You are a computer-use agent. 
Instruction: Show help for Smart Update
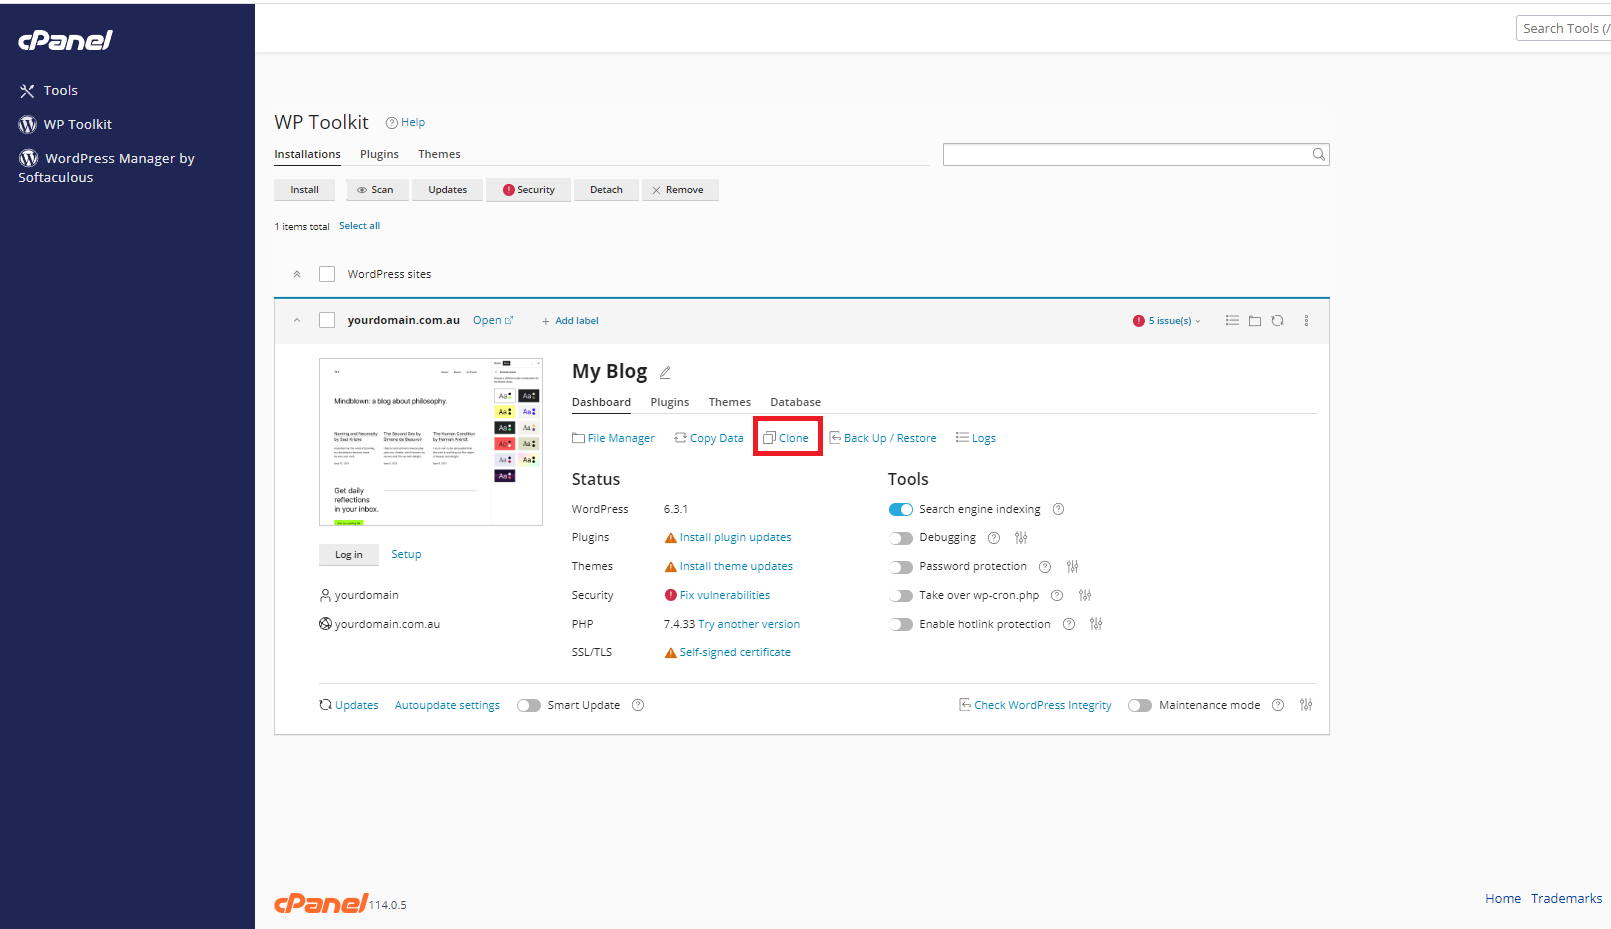638,705
